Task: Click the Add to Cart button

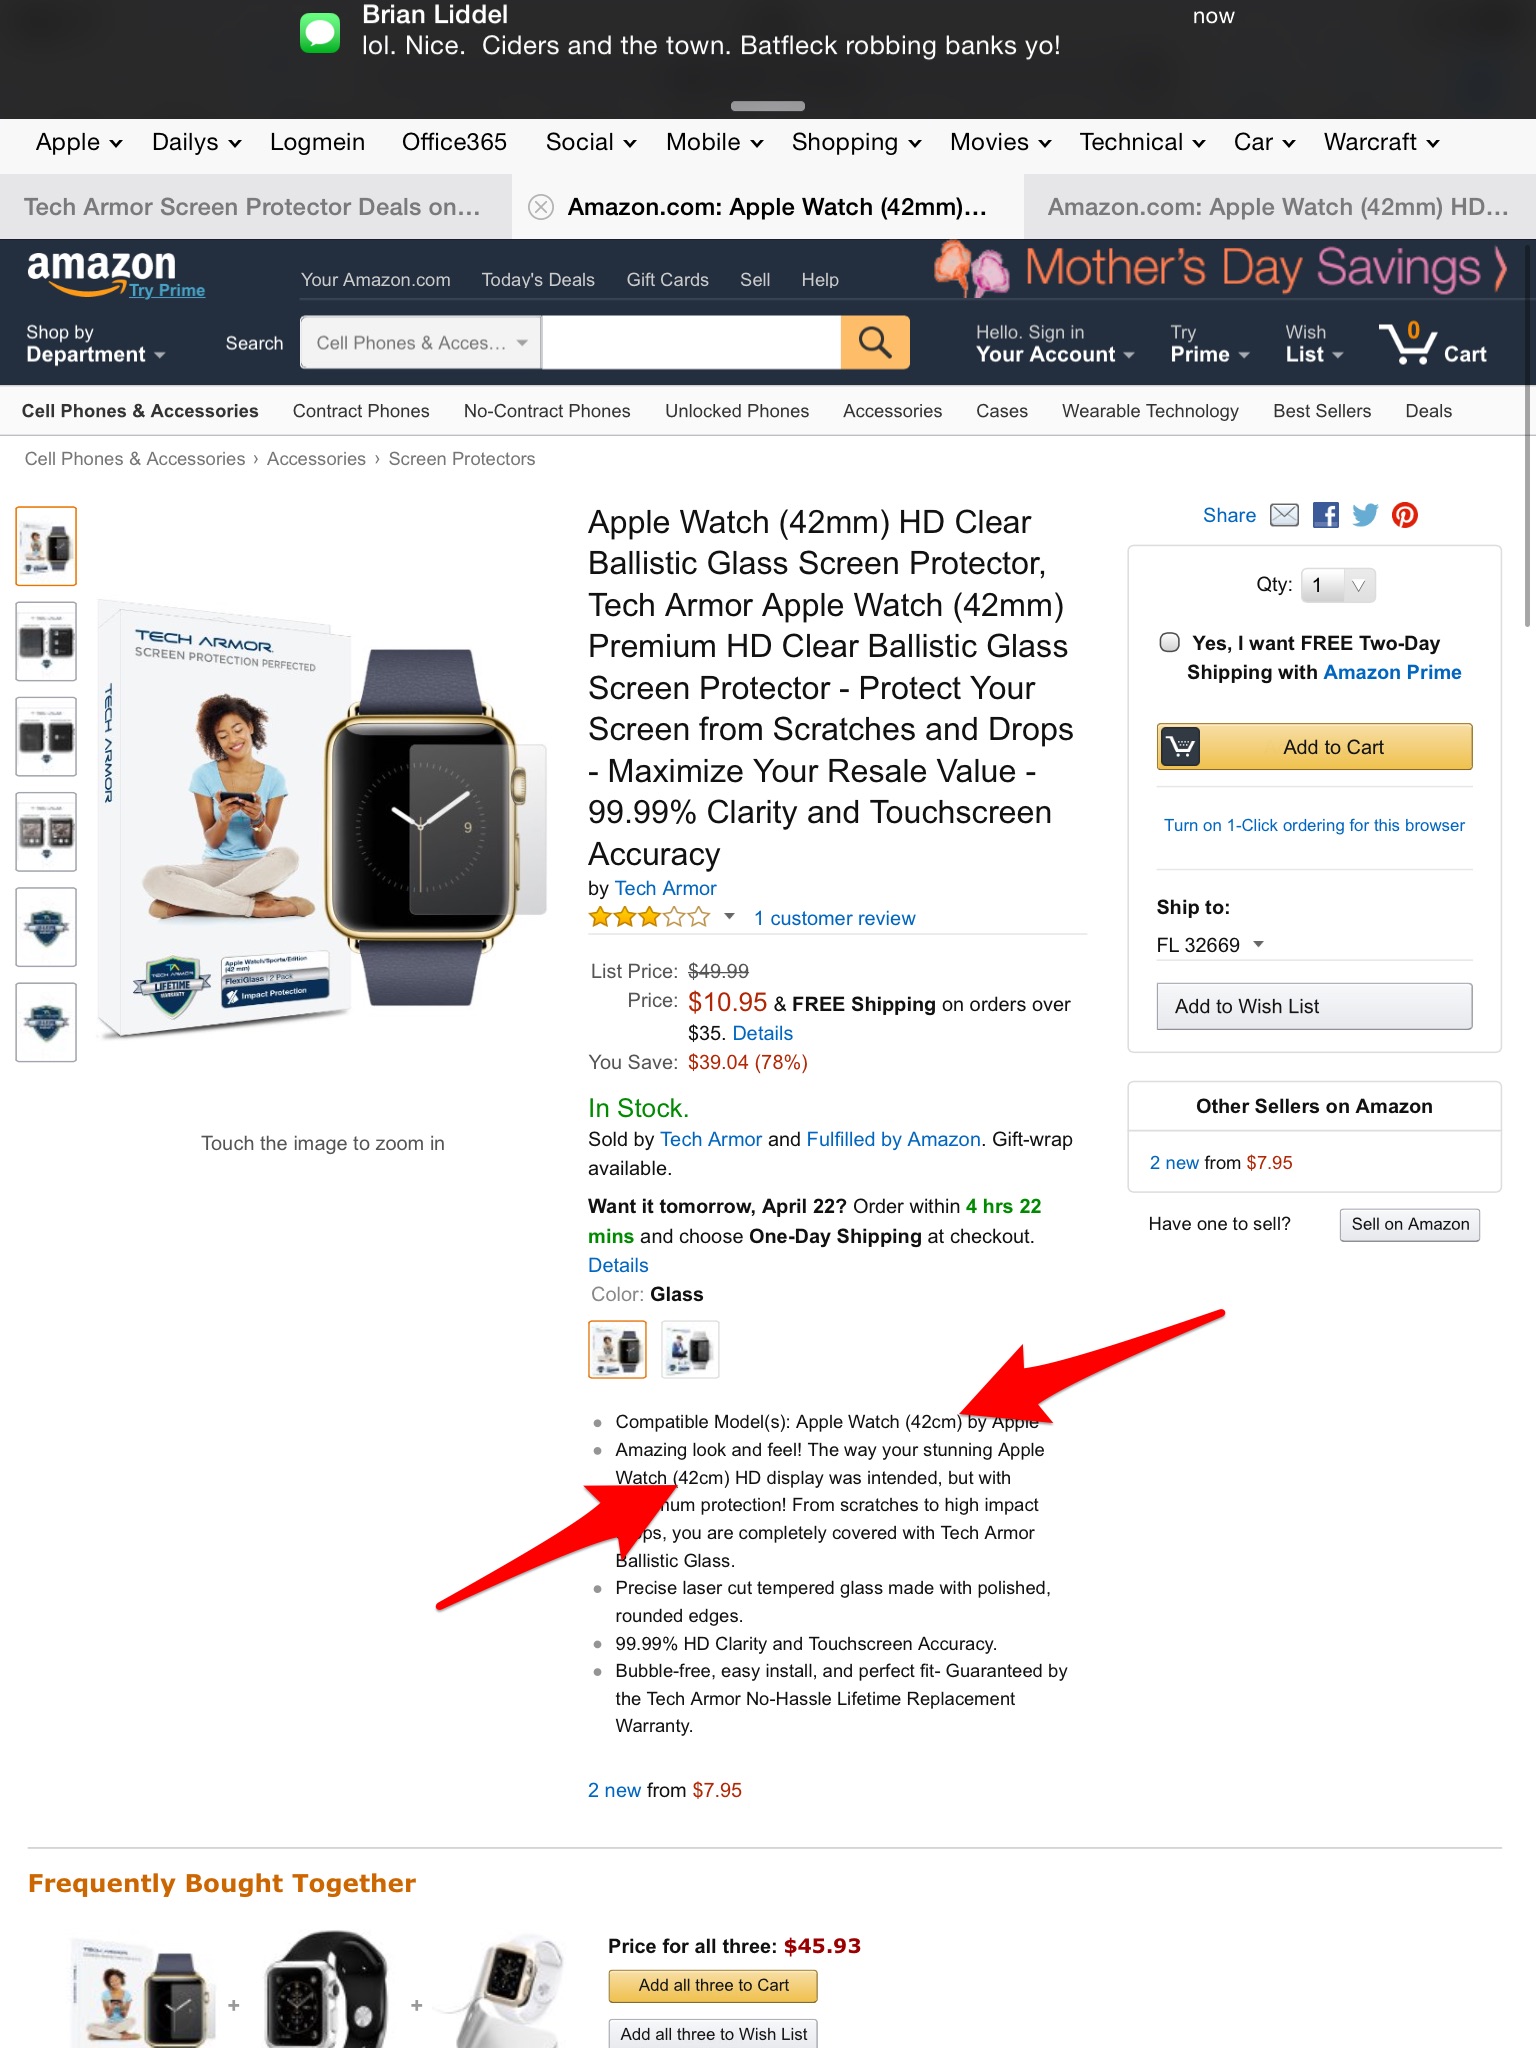Action: (x=1314, y=747)
